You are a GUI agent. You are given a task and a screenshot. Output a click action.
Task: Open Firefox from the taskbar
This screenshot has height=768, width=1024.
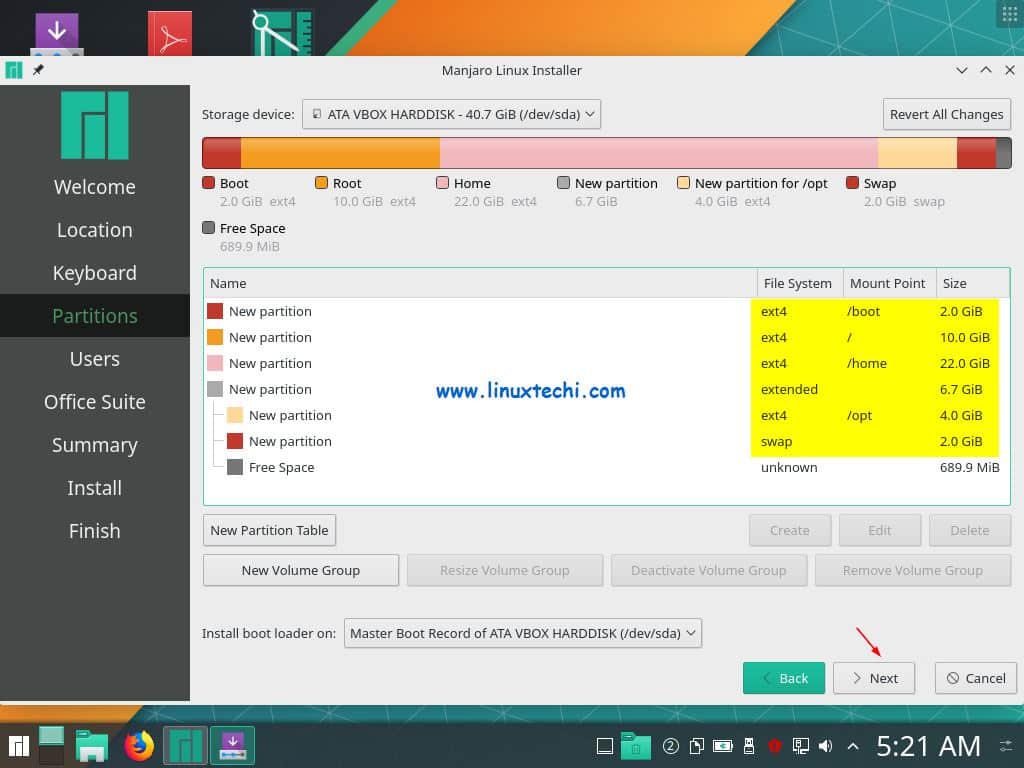(x=139, y=745)
